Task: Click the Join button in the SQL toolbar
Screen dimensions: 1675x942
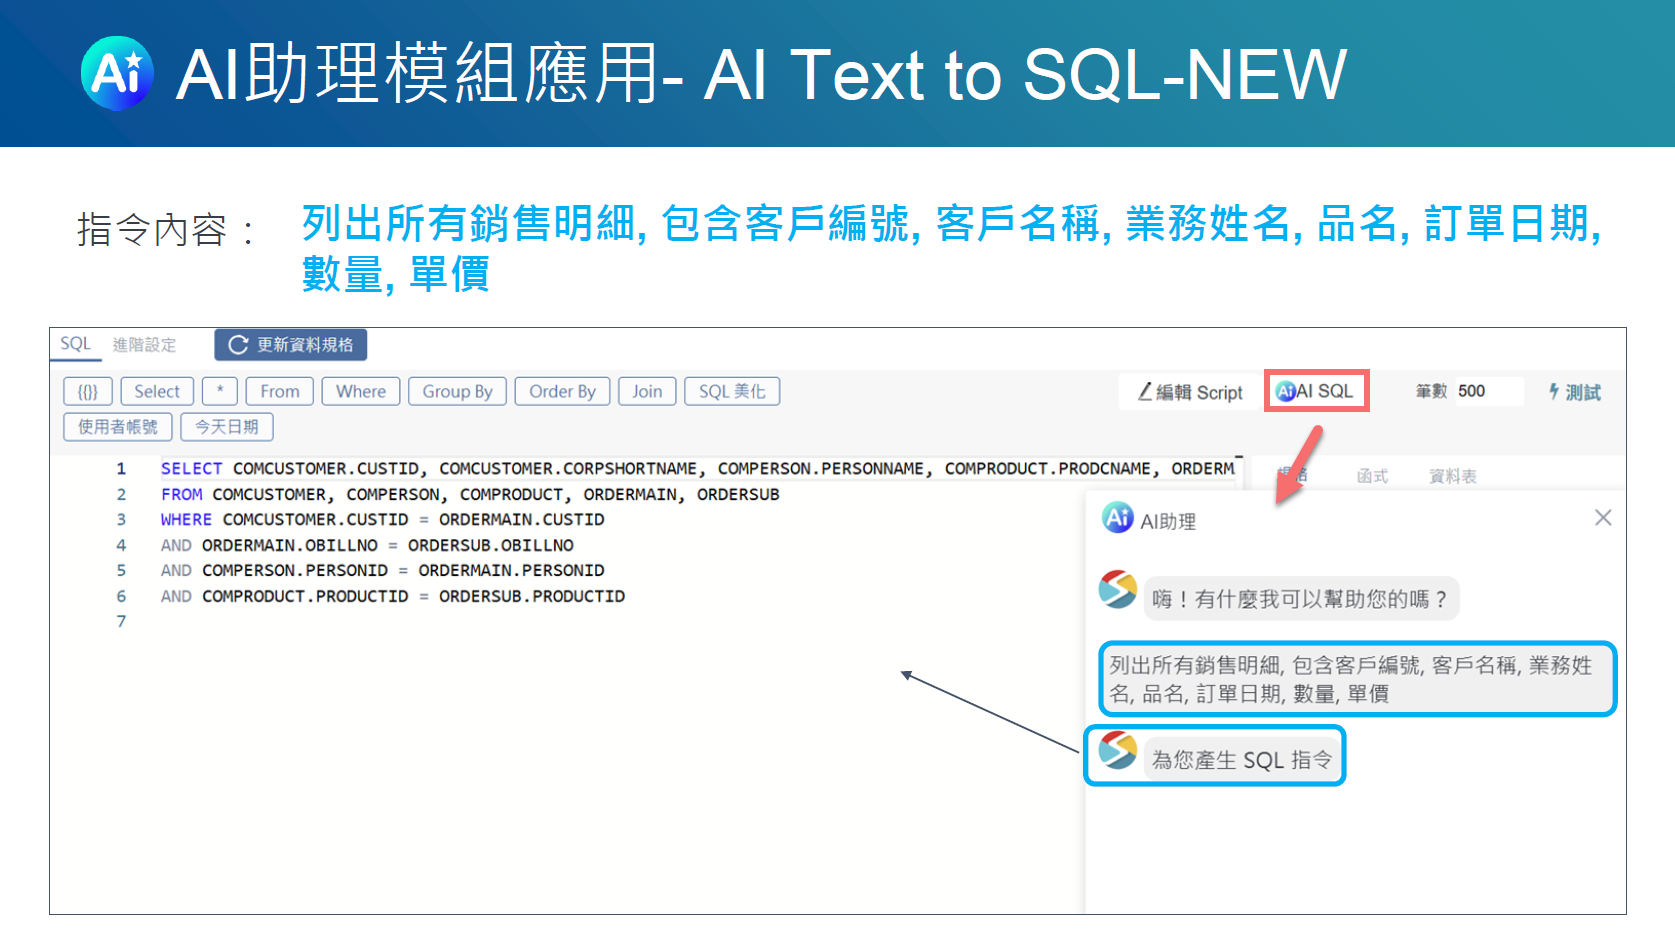Action: [647, 391]
